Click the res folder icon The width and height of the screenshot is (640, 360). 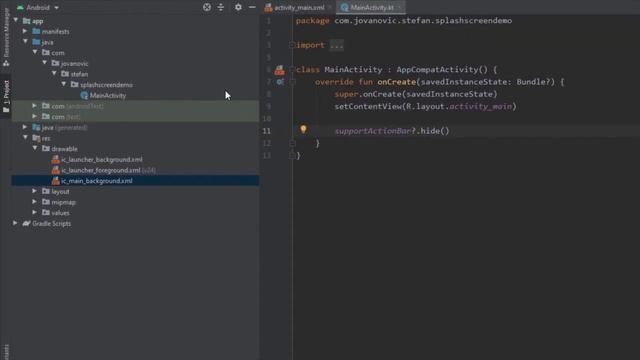36,138
